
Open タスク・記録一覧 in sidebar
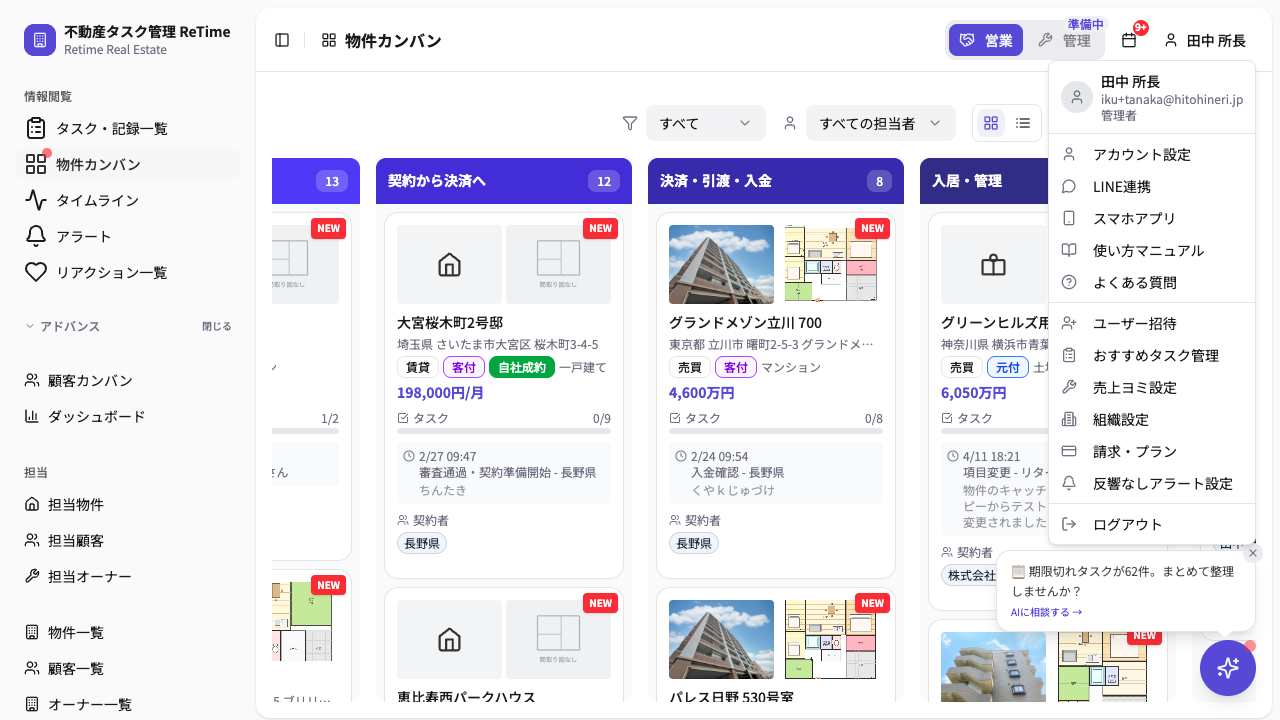tap(128, 128)
